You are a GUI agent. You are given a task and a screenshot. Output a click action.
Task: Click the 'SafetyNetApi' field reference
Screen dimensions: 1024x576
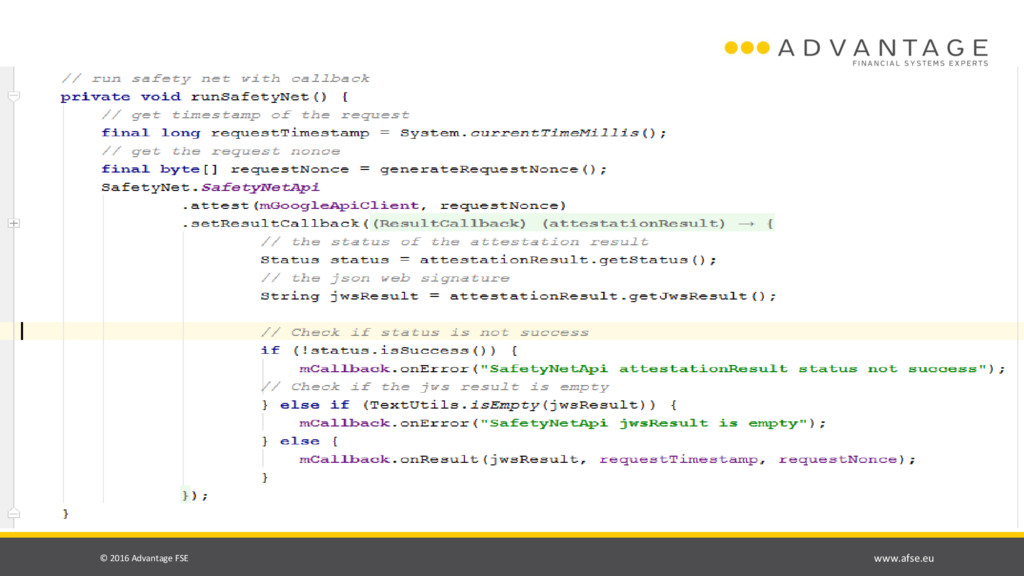[x=261, y=187]
